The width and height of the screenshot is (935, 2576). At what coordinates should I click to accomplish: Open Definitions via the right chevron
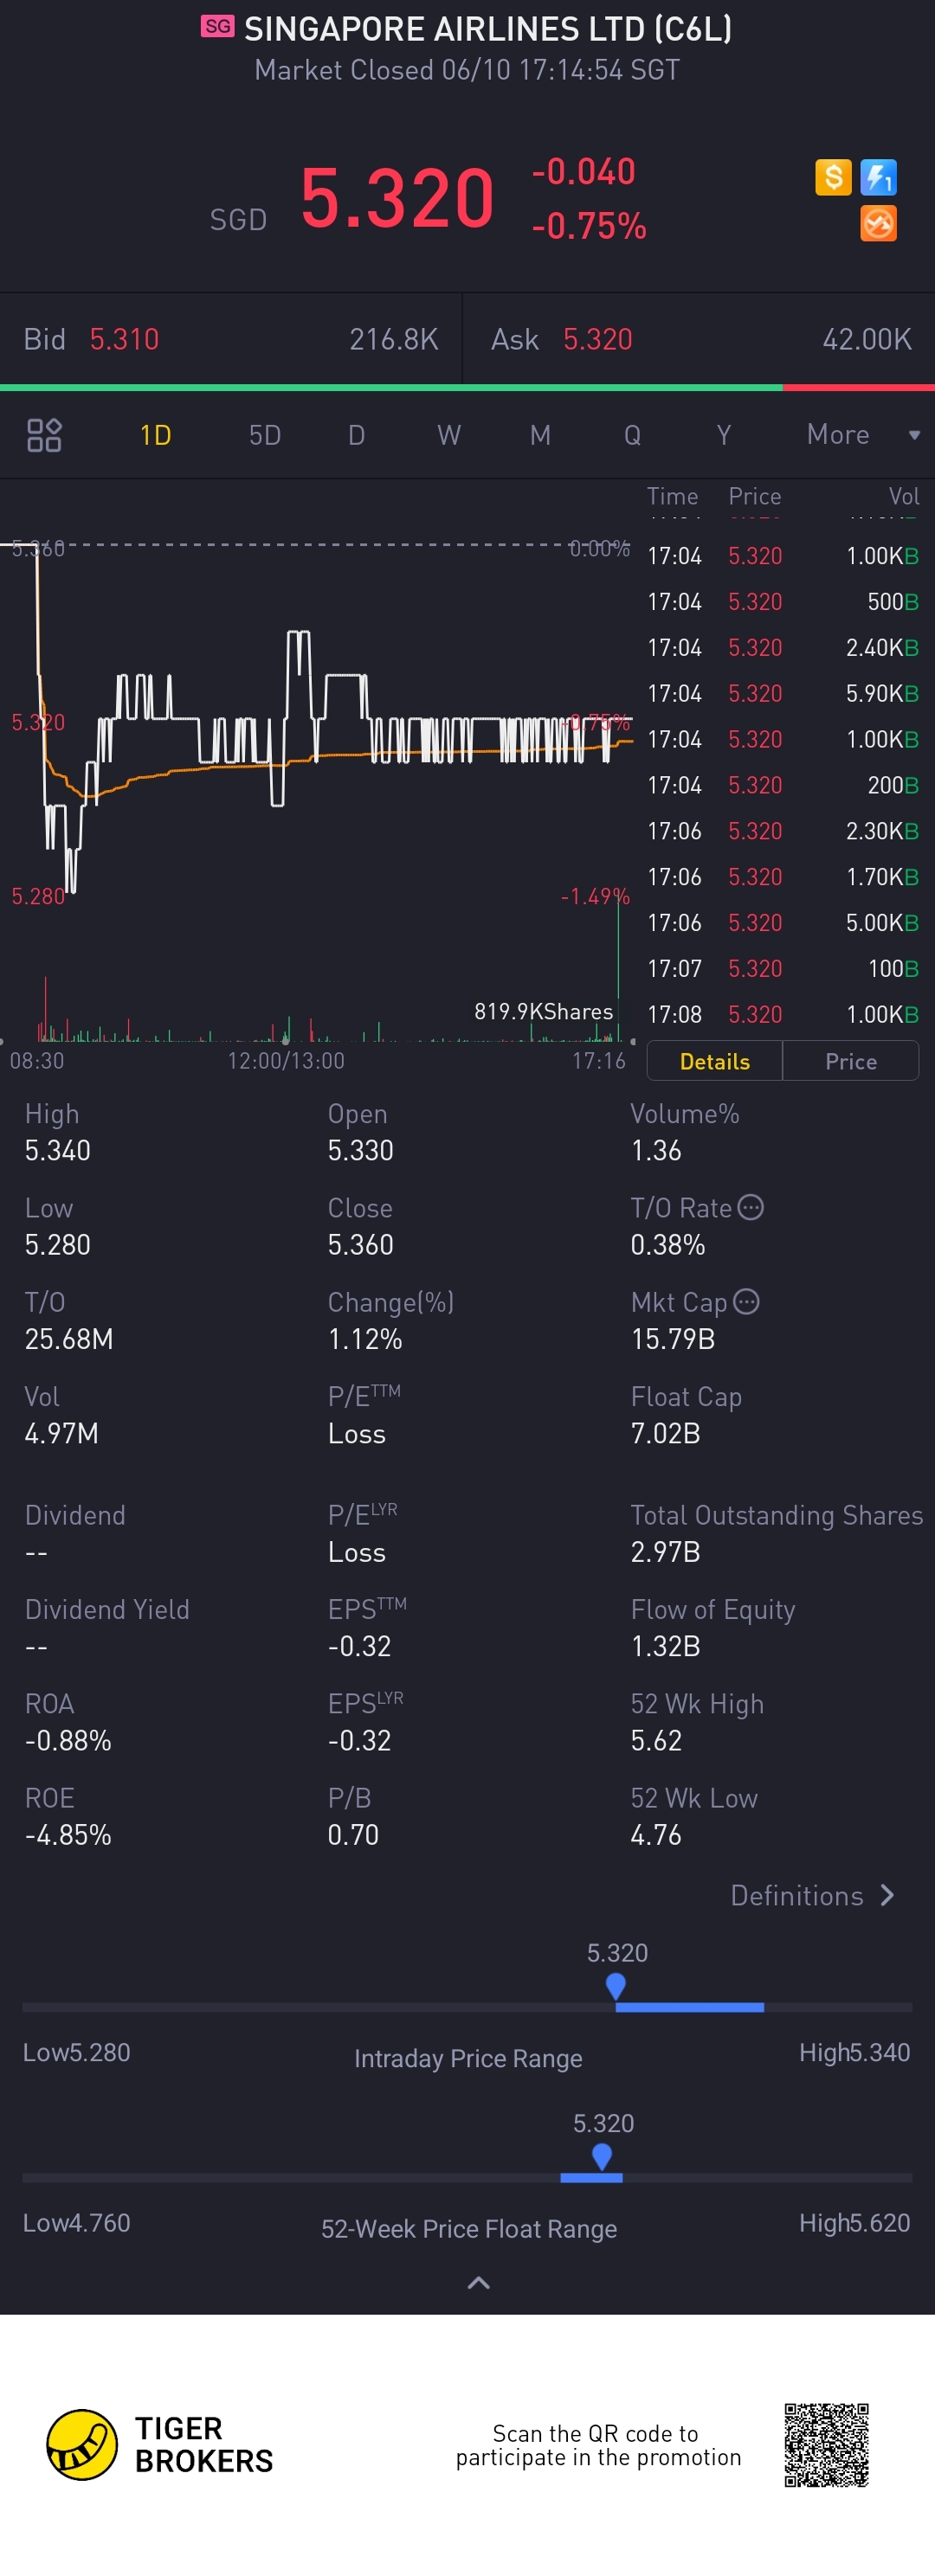(886, 1895)
